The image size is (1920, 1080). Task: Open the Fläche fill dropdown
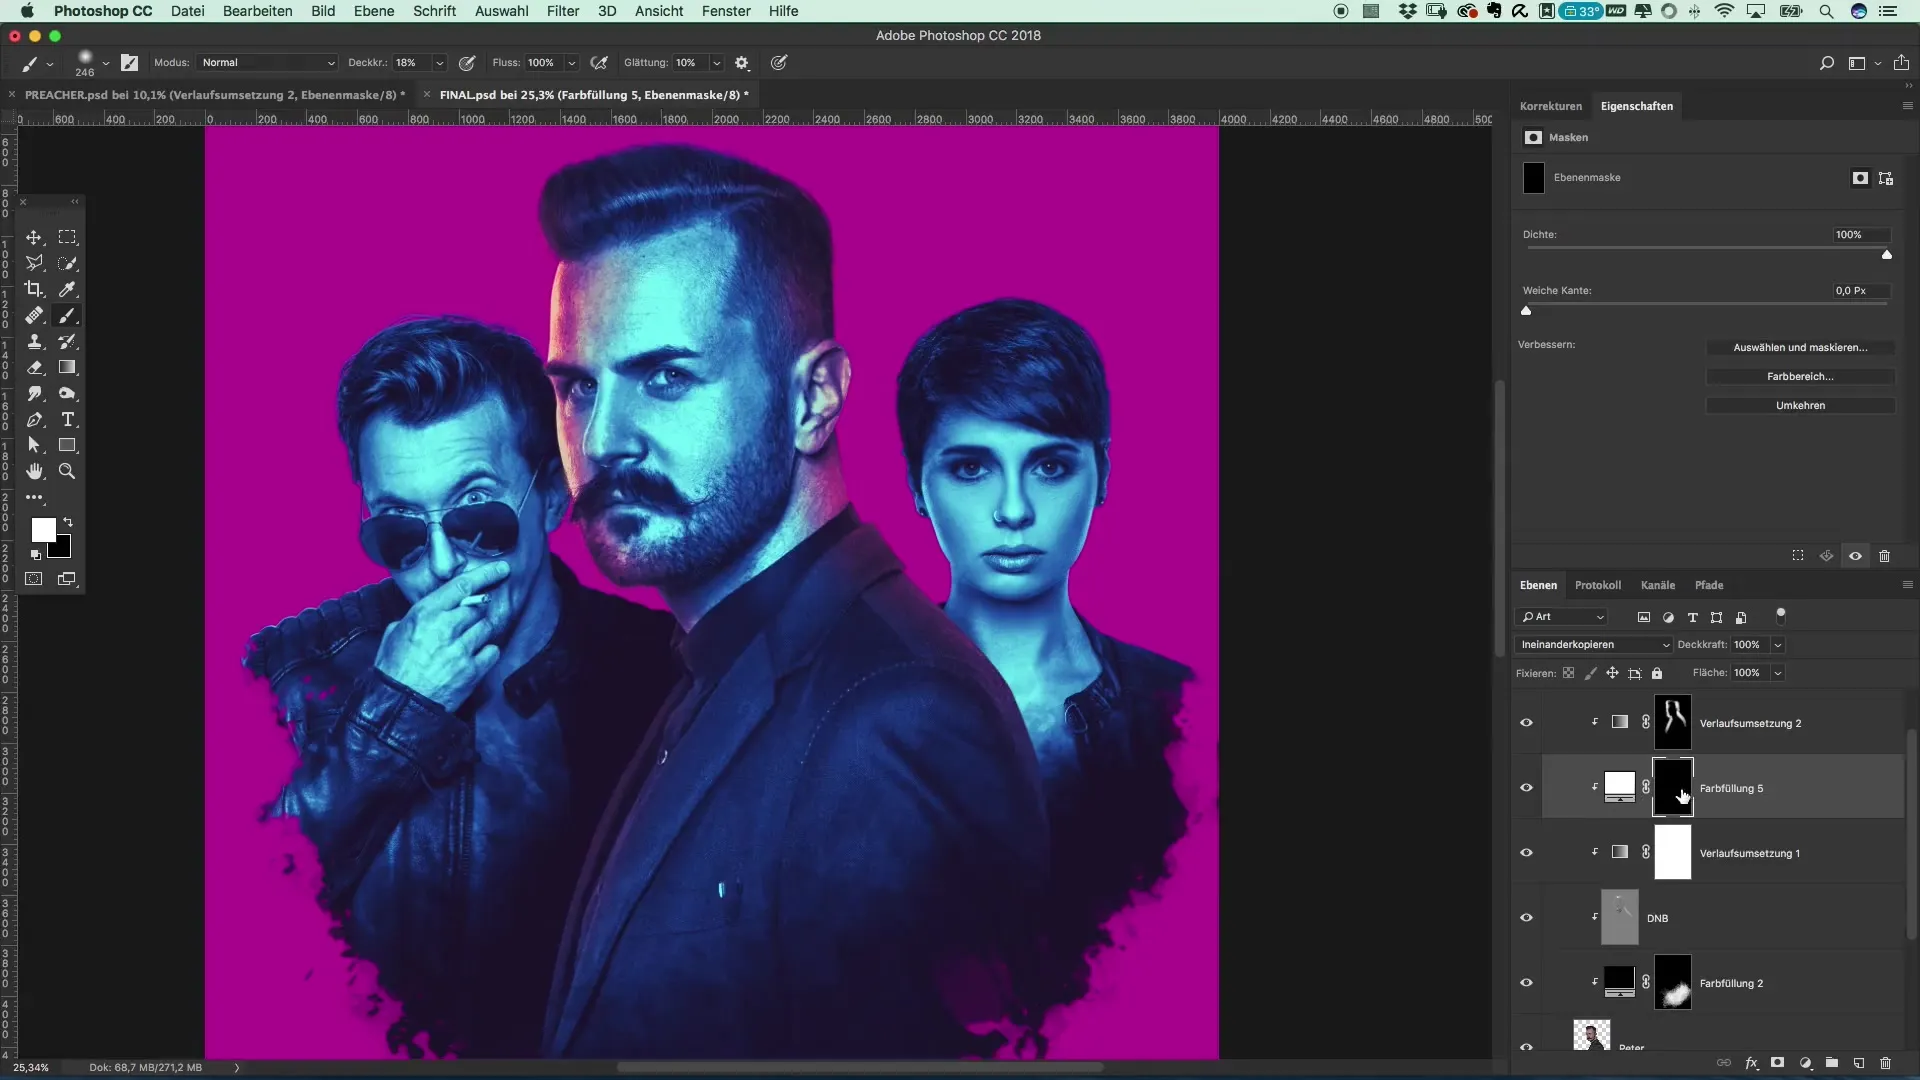[1778, 673]
